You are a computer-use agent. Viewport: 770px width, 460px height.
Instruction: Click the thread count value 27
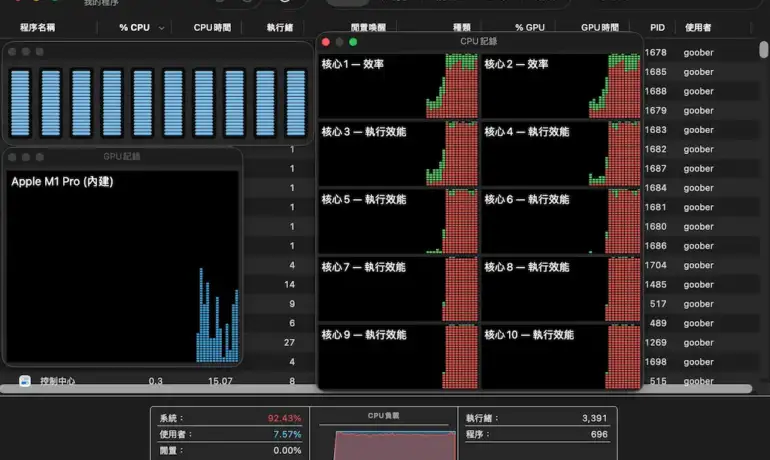point(289,343)
